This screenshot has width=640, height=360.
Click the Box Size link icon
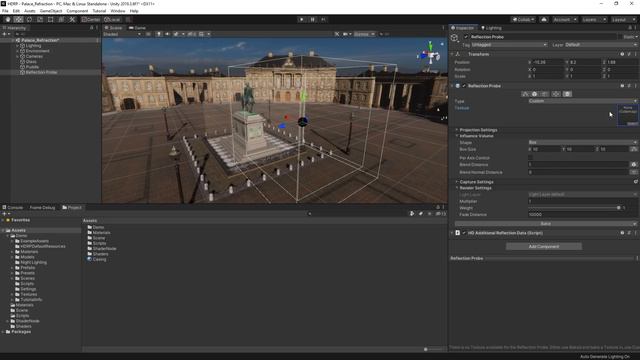click(633, 149)
